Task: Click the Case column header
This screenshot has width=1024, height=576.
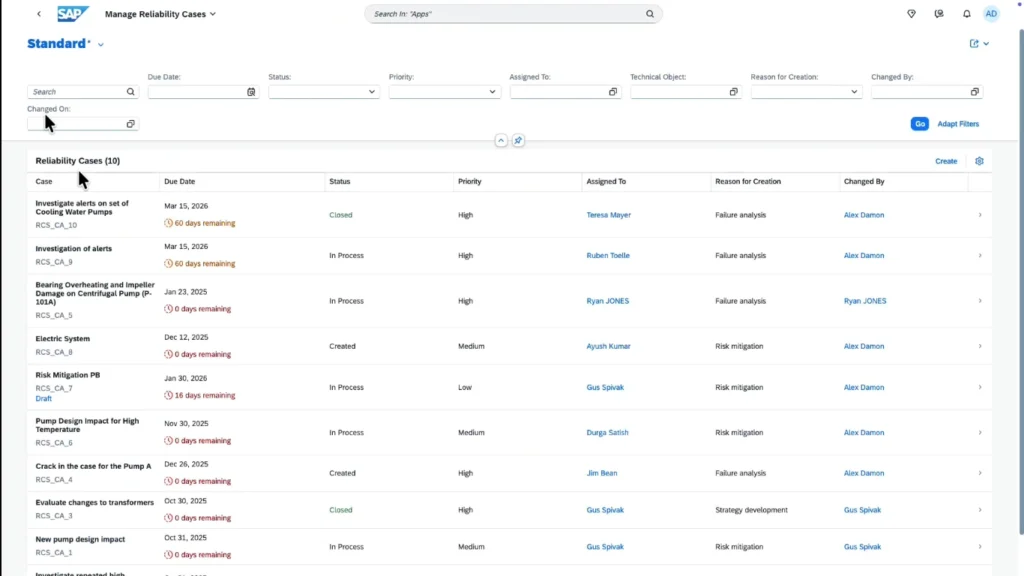Action: (x=44, y=182)
